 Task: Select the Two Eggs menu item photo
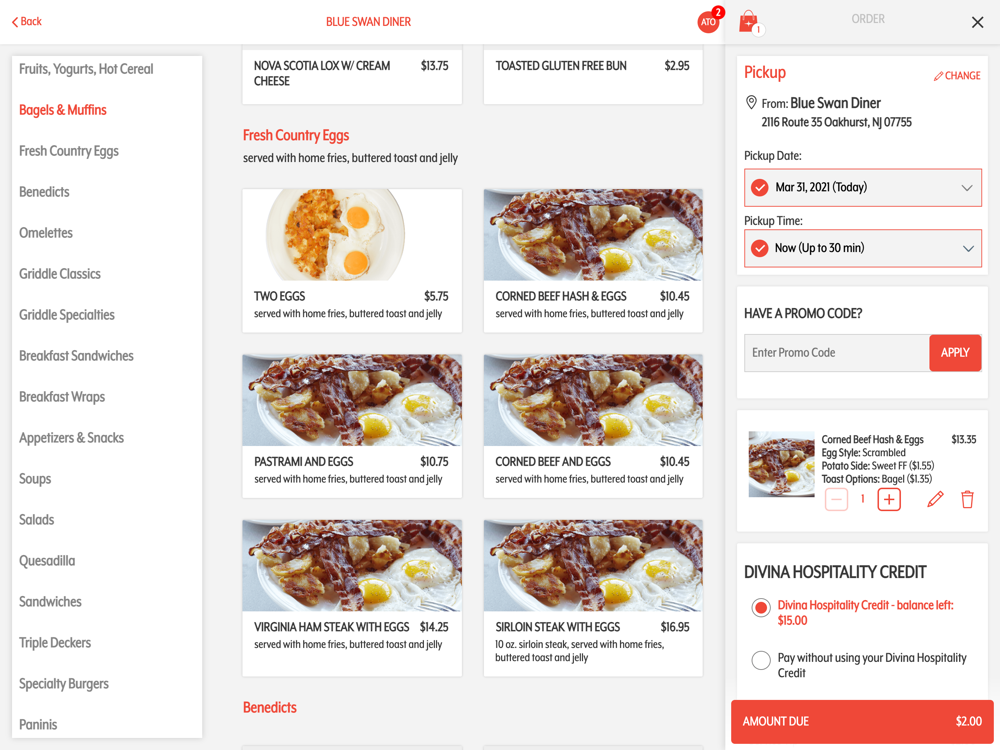(352, 235)
